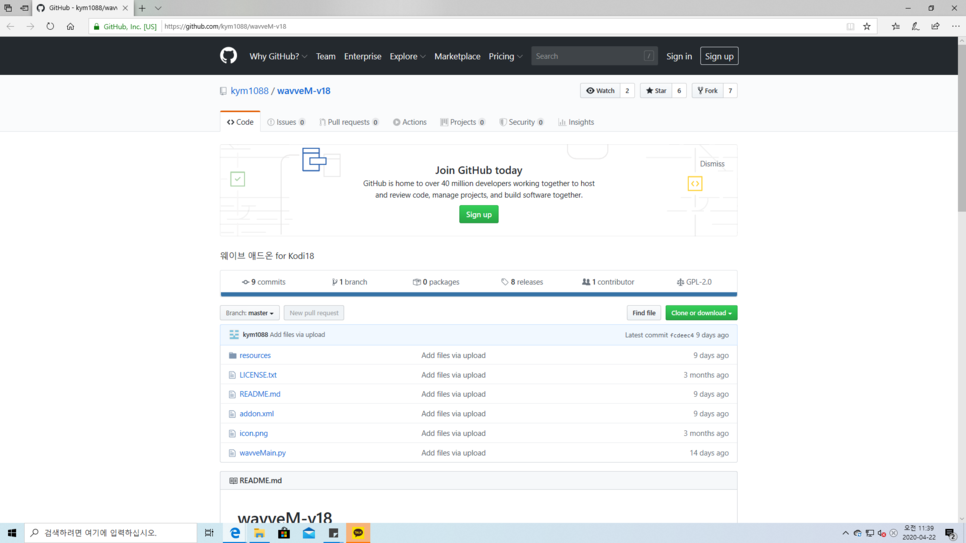966x543 pixels.
Task: Dismiss the Join GitHub banner
Action: point(712,164)
